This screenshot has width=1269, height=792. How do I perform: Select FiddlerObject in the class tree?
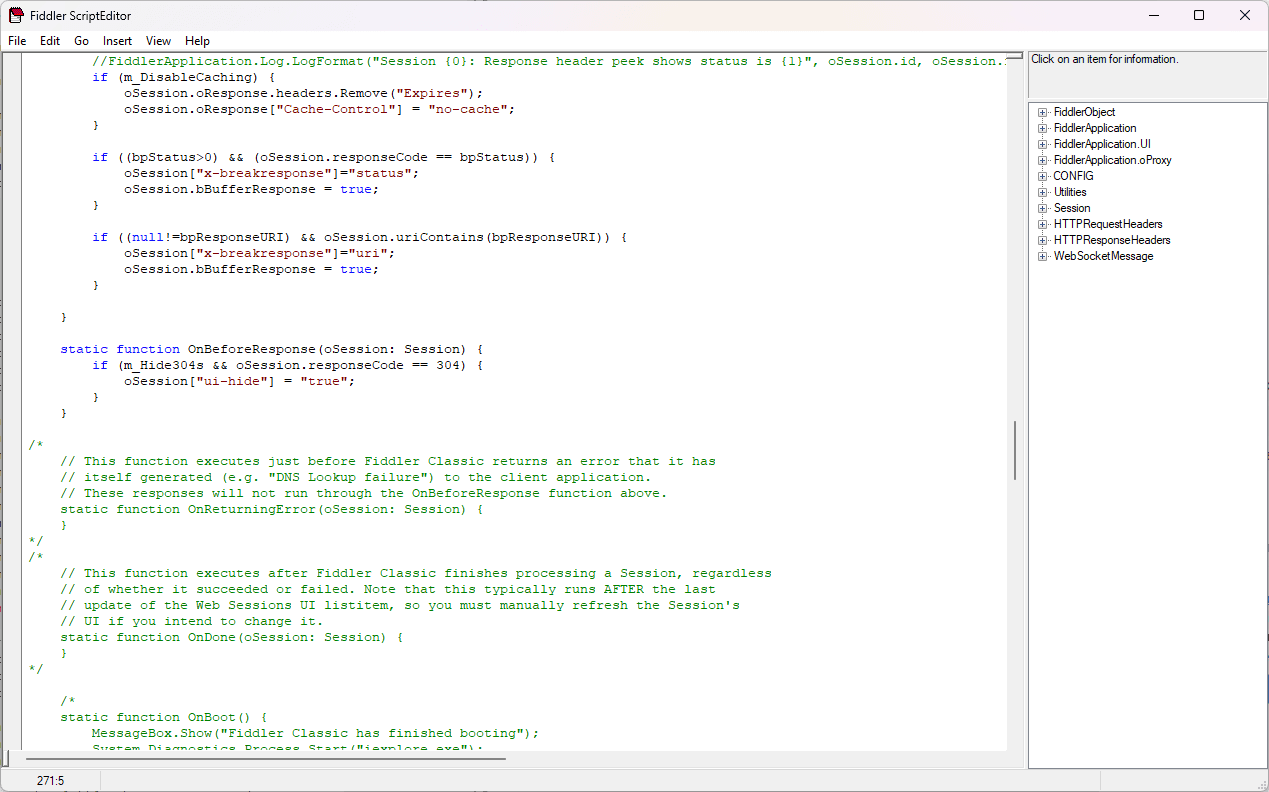1084,112
